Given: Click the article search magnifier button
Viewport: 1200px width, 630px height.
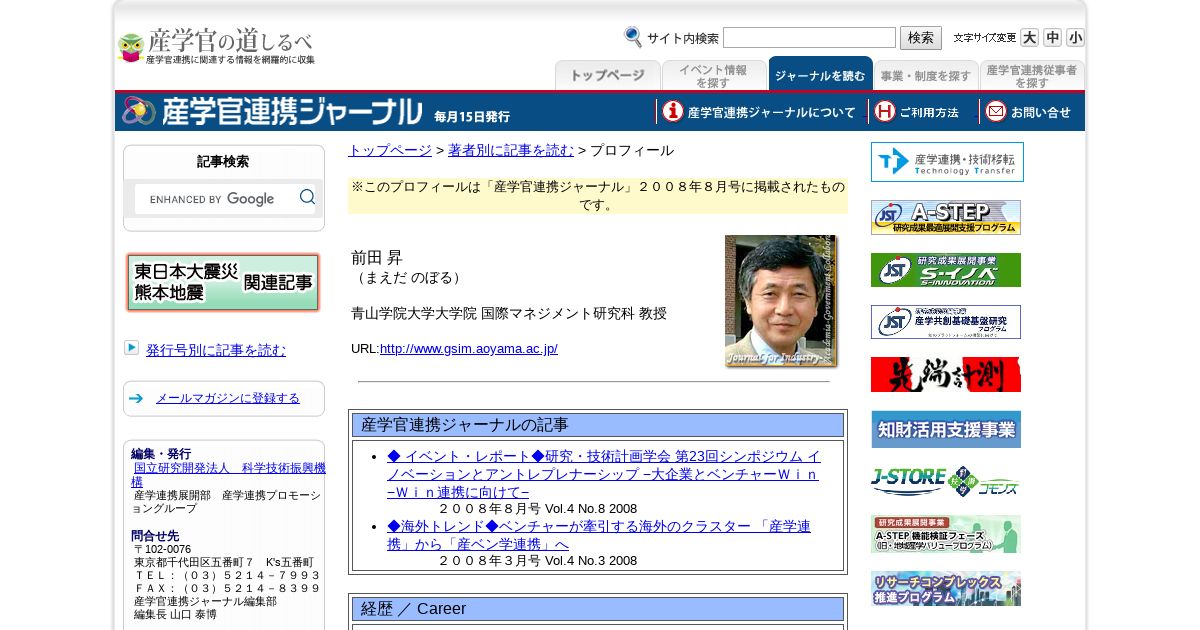Looking at the screenshot, I should pos(307,198).
